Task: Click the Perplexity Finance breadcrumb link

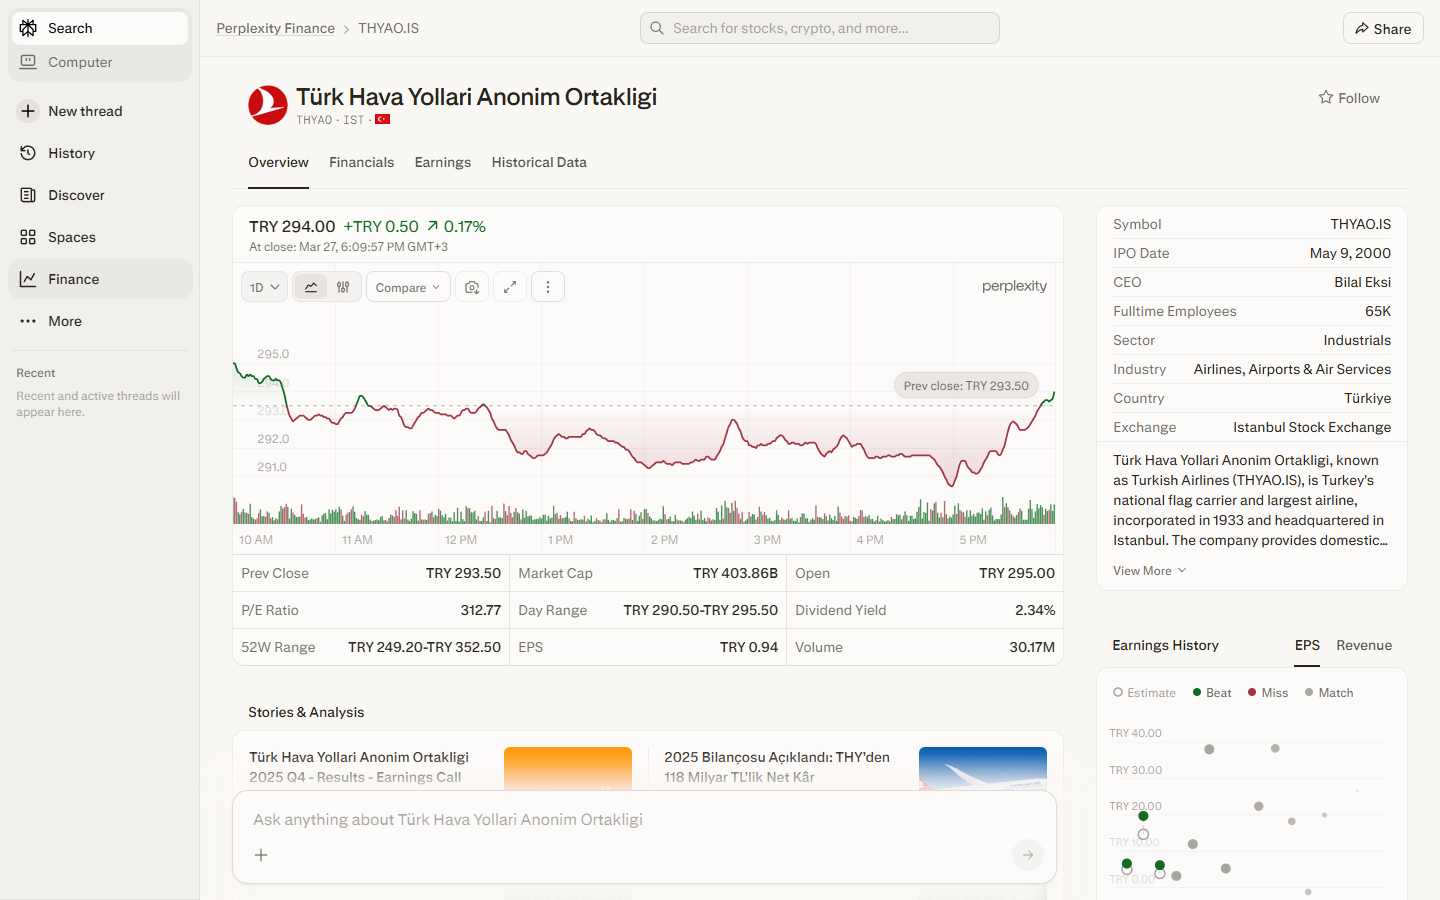Action: [x=275, y=28]
